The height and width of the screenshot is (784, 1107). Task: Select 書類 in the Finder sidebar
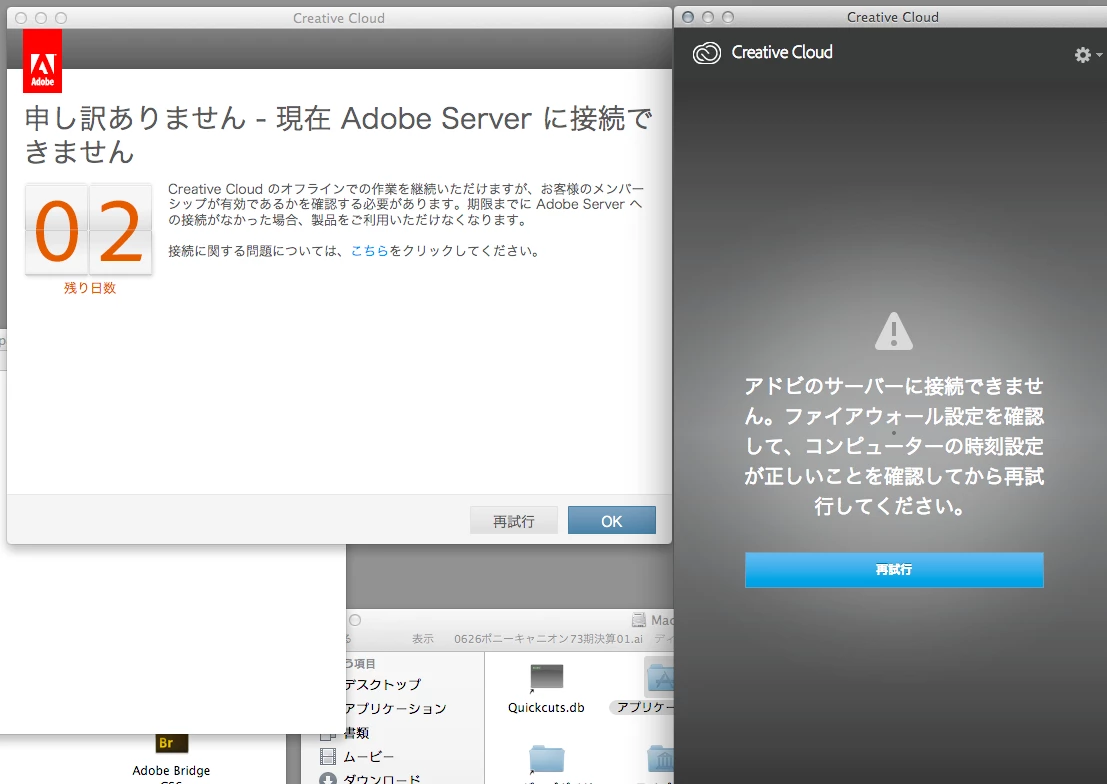(357, 733)
